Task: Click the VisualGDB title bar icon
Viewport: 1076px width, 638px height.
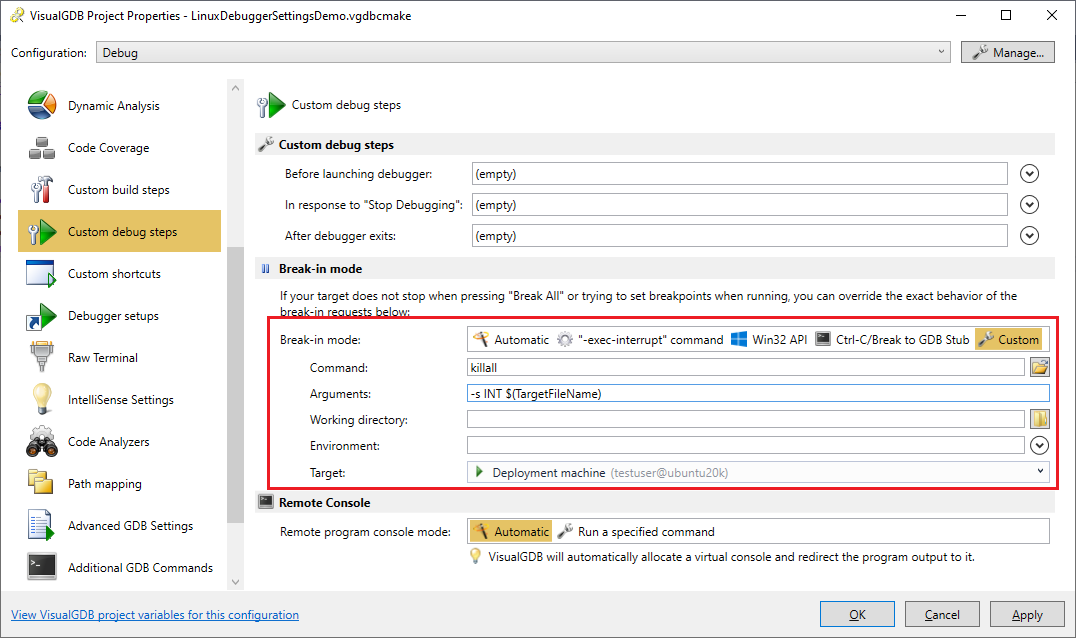Action: (16, 15)
